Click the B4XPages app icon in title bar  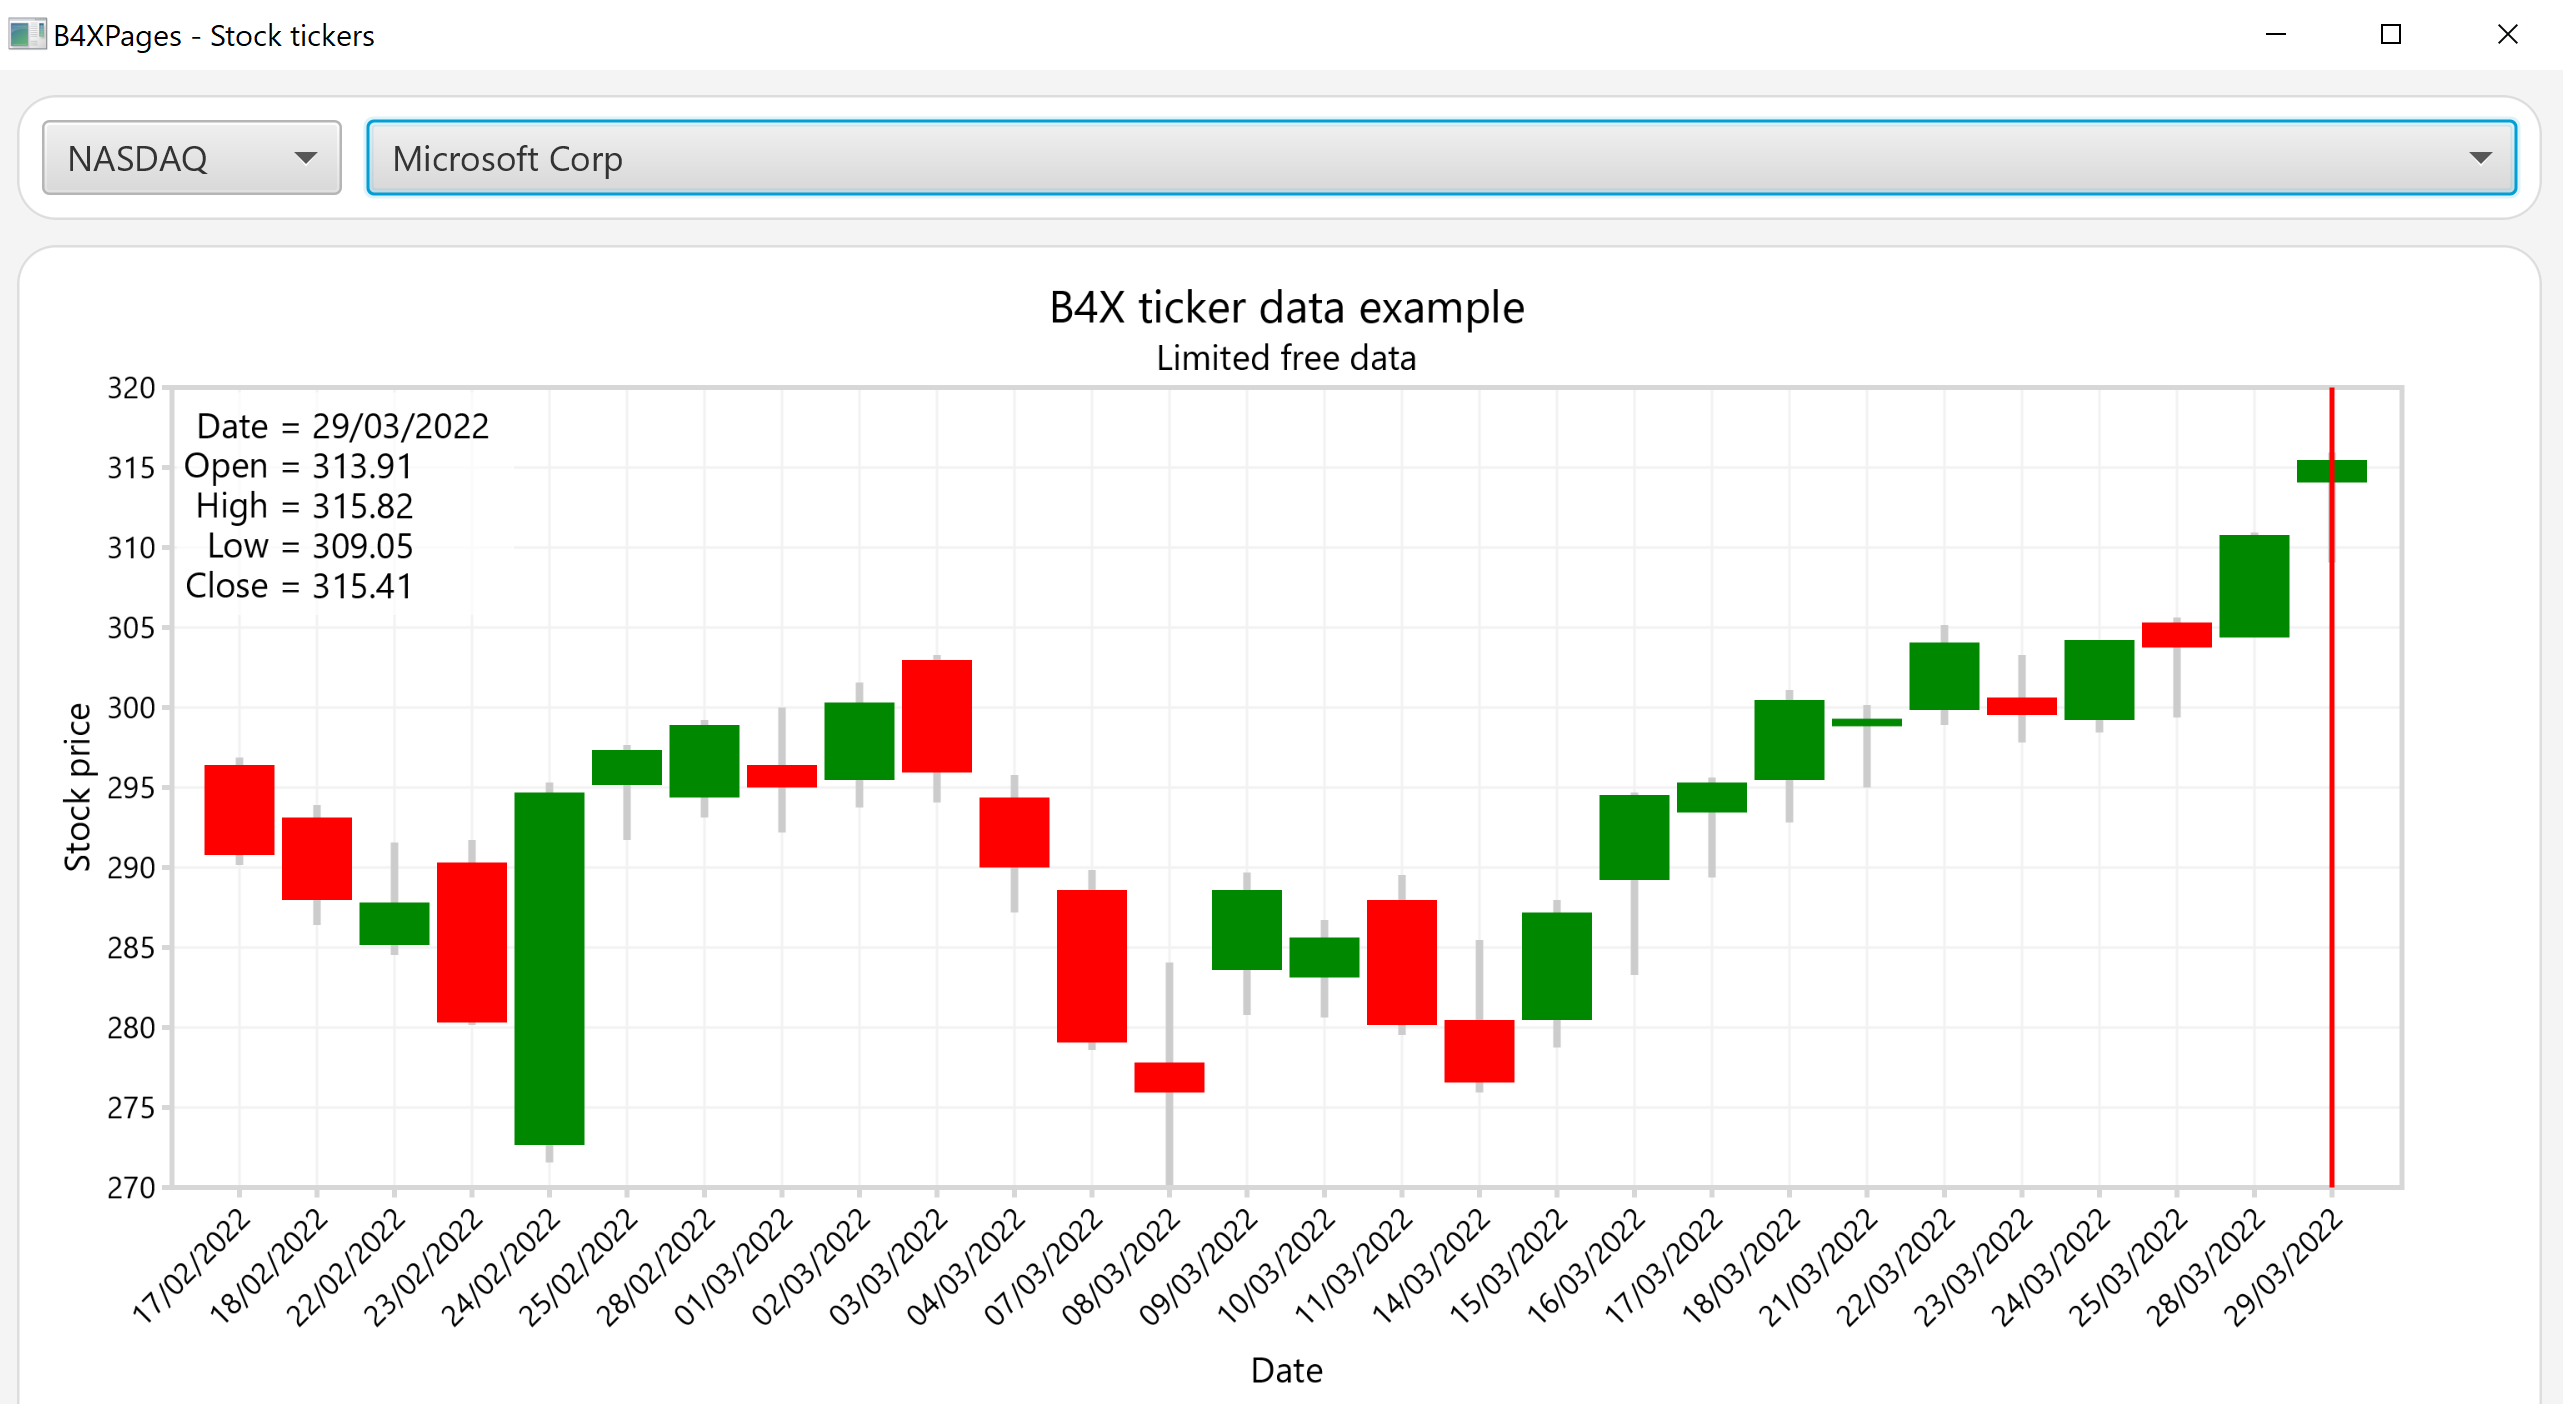pyautogui.click(x=25, y=35)
